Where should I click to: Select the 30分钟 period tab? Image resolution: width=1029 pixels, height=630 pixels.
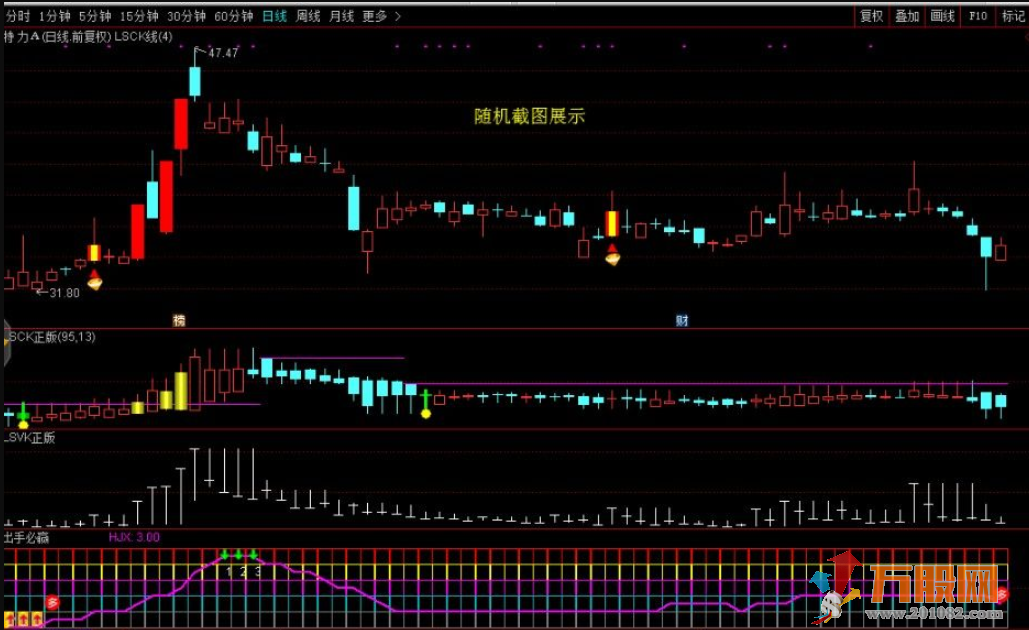coord(186,16)
